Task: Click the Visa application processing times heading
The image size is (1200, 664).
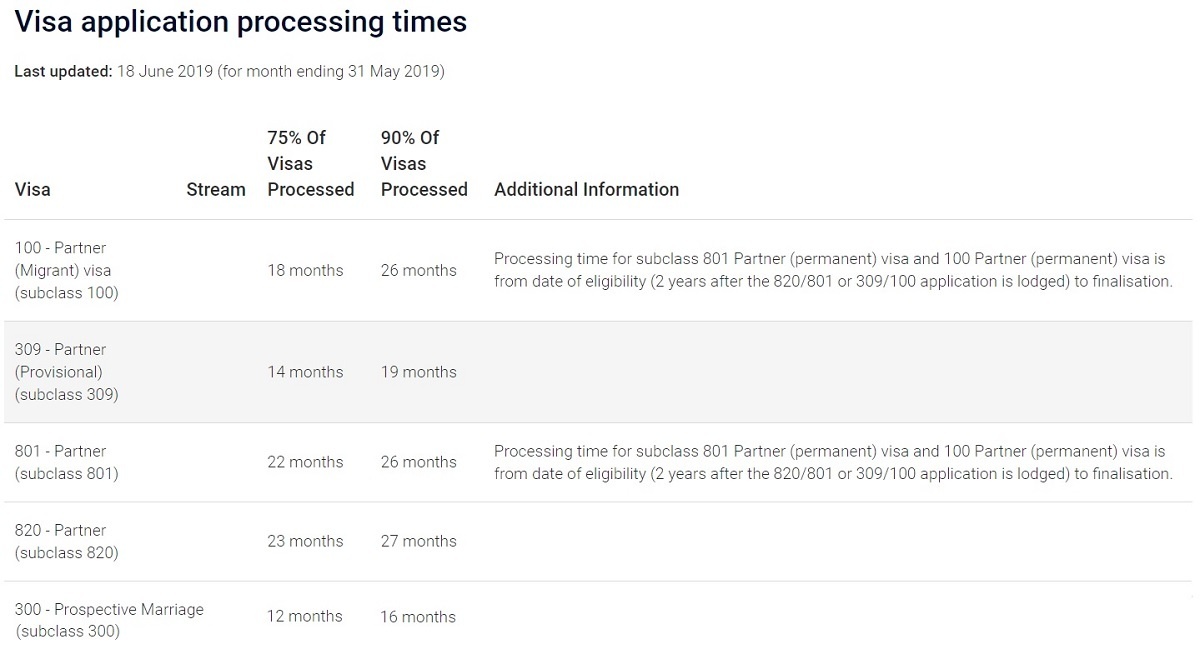Action: tap(240, 22)
